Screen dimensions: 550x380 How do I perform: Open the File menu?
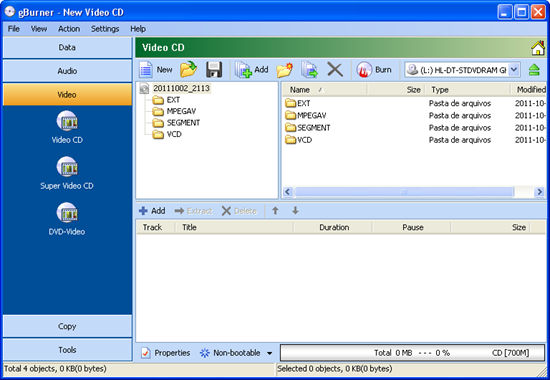tap(14, 29)
